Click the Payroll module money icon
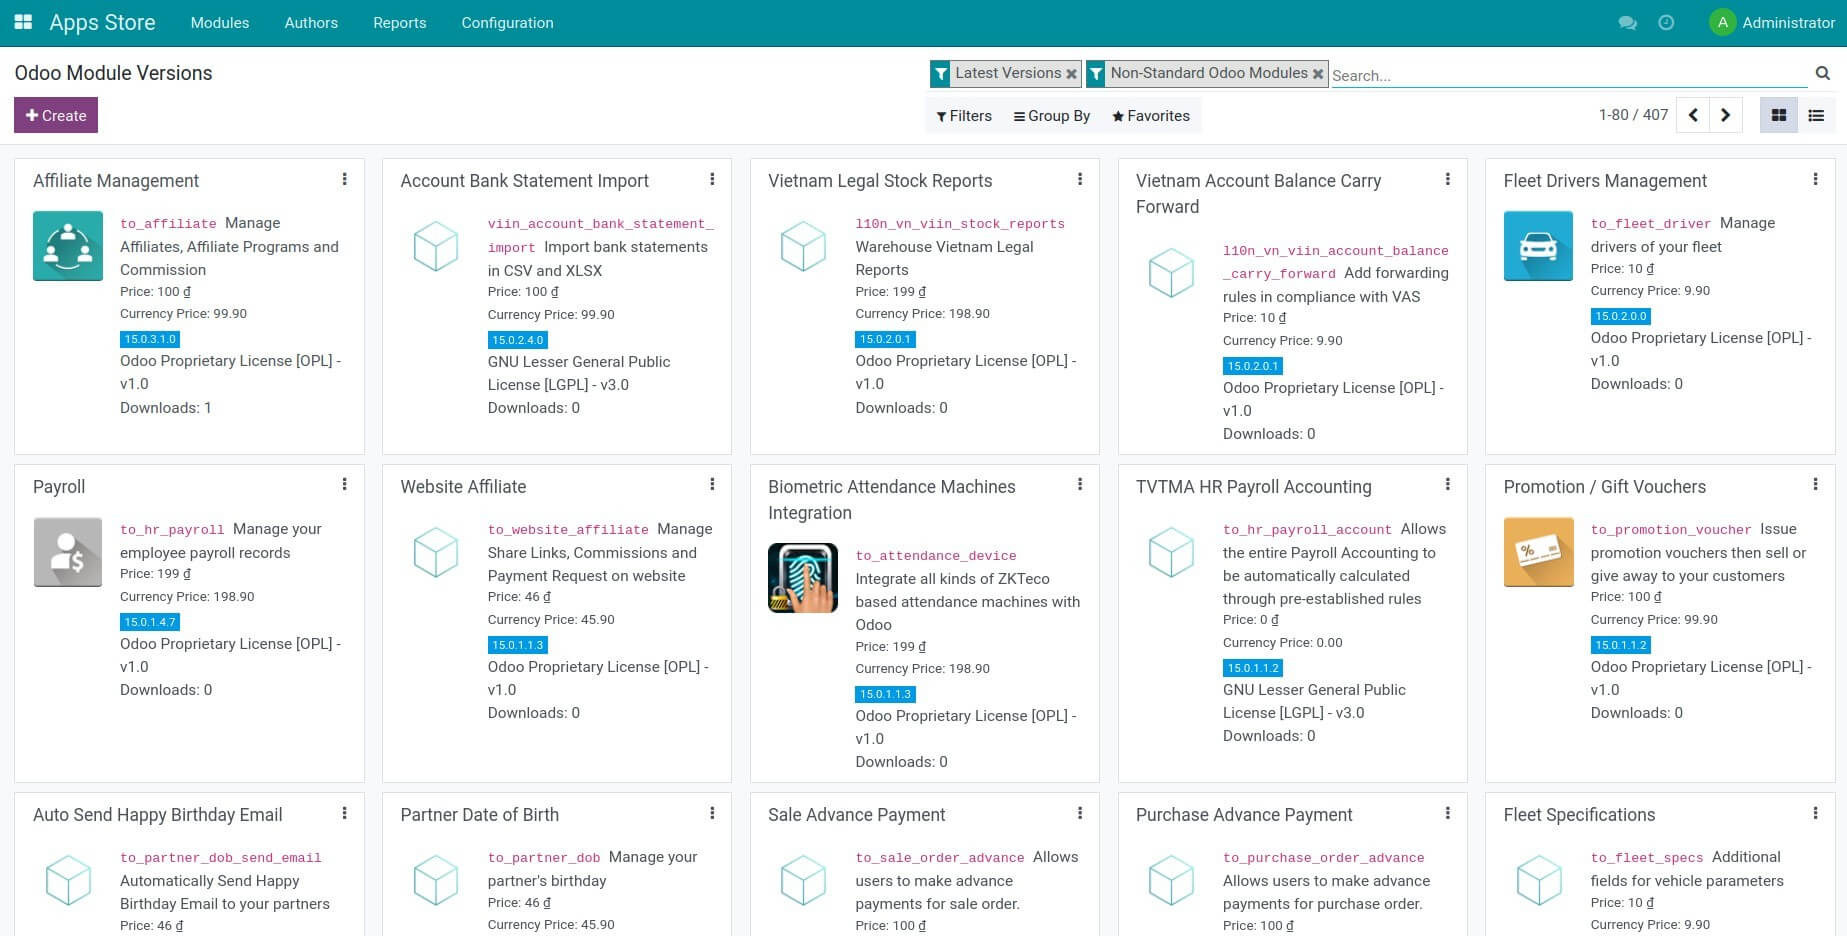This screenshot has height=936, width=1847. click(67, 552)
